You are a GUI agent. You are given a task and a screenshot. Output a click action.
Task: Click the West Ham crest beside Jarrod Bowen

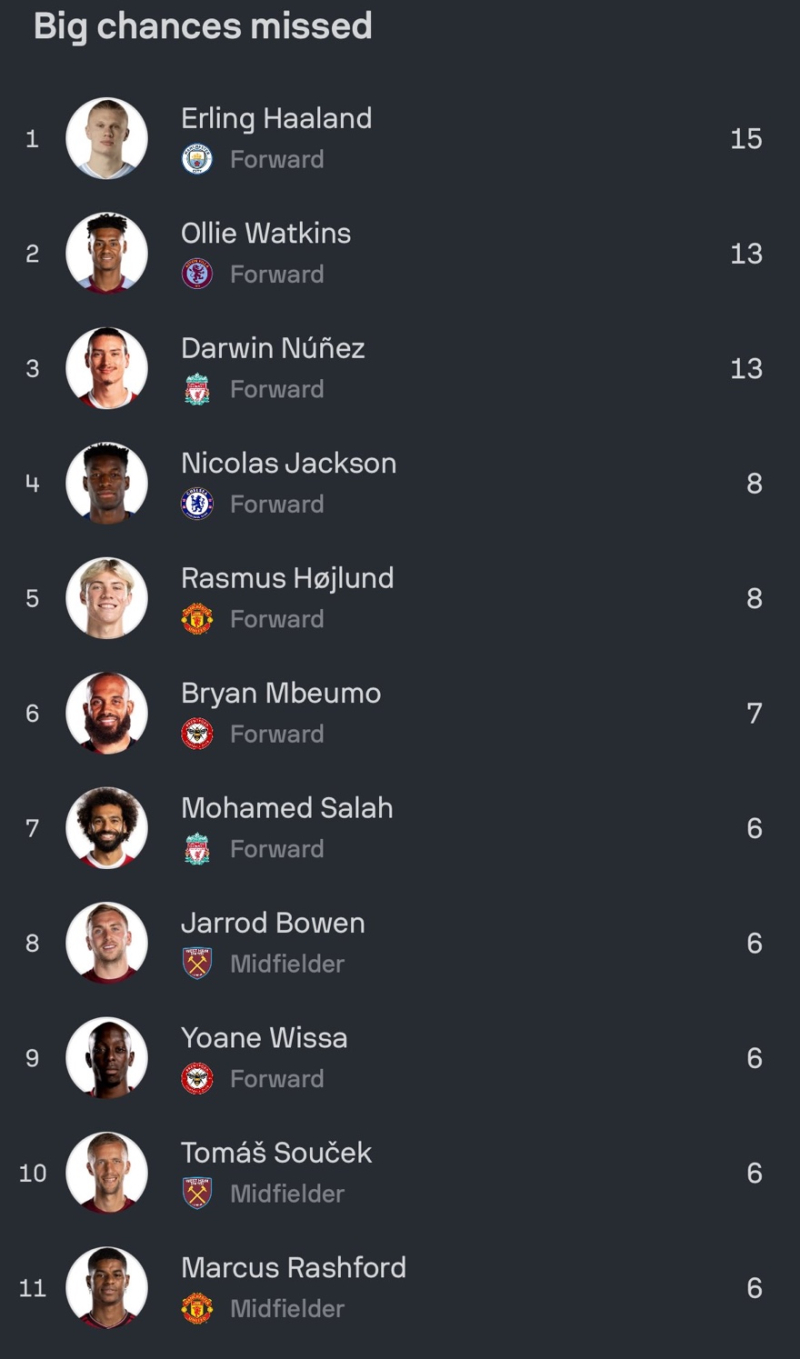[x=197, y=964]
